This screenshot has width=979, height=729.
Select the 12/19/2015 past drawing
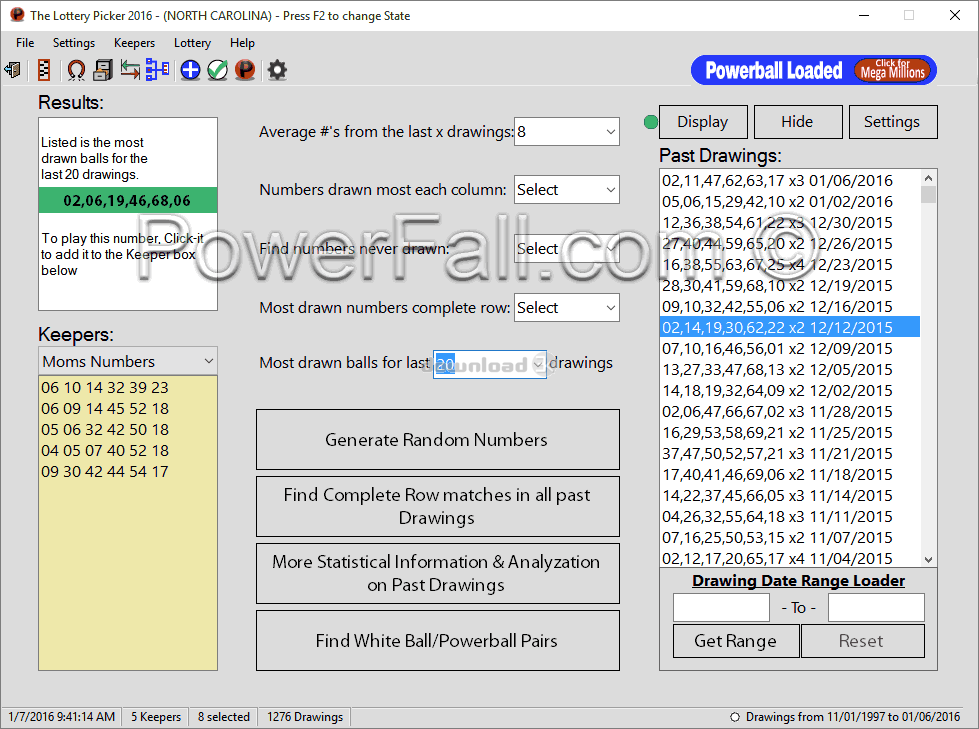[790, 285]
